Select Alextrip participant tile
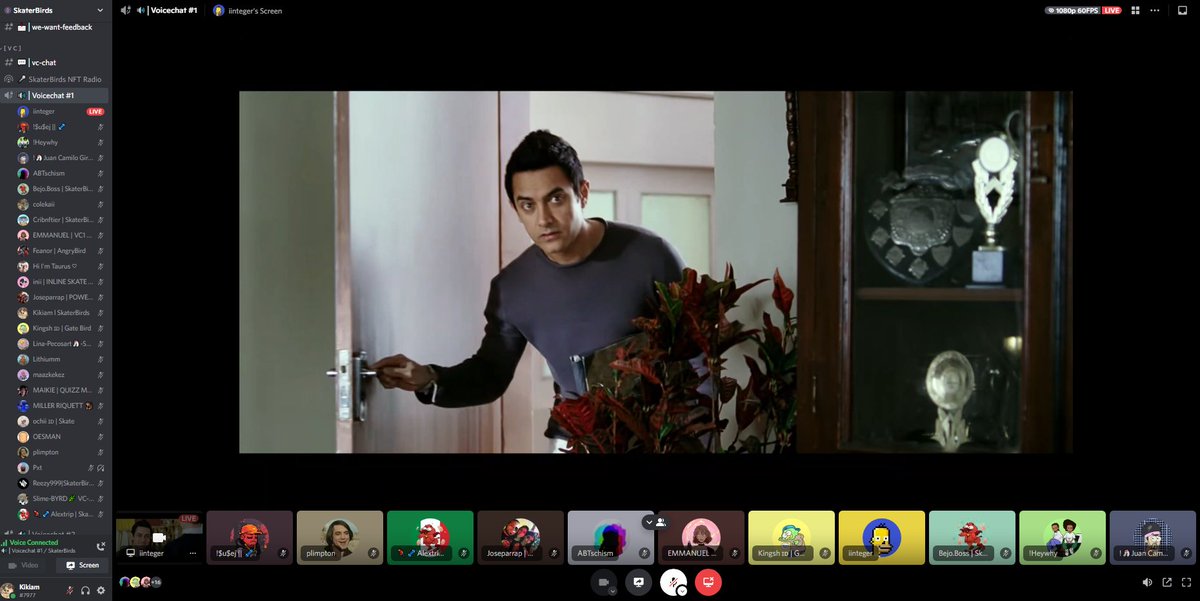1200x601 pixels. click(x=430, y=538)
